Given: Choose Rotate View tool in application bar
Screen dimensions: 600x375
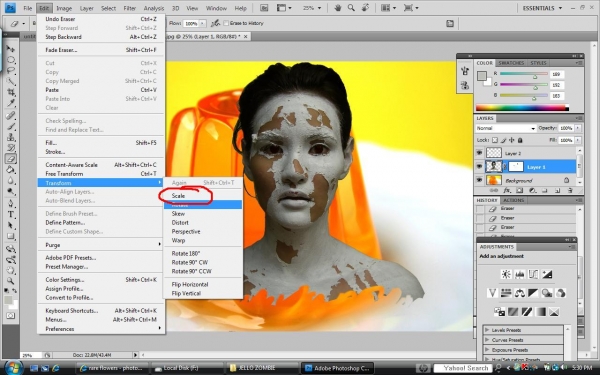Looking at the screenshot, I should (365, 8).
